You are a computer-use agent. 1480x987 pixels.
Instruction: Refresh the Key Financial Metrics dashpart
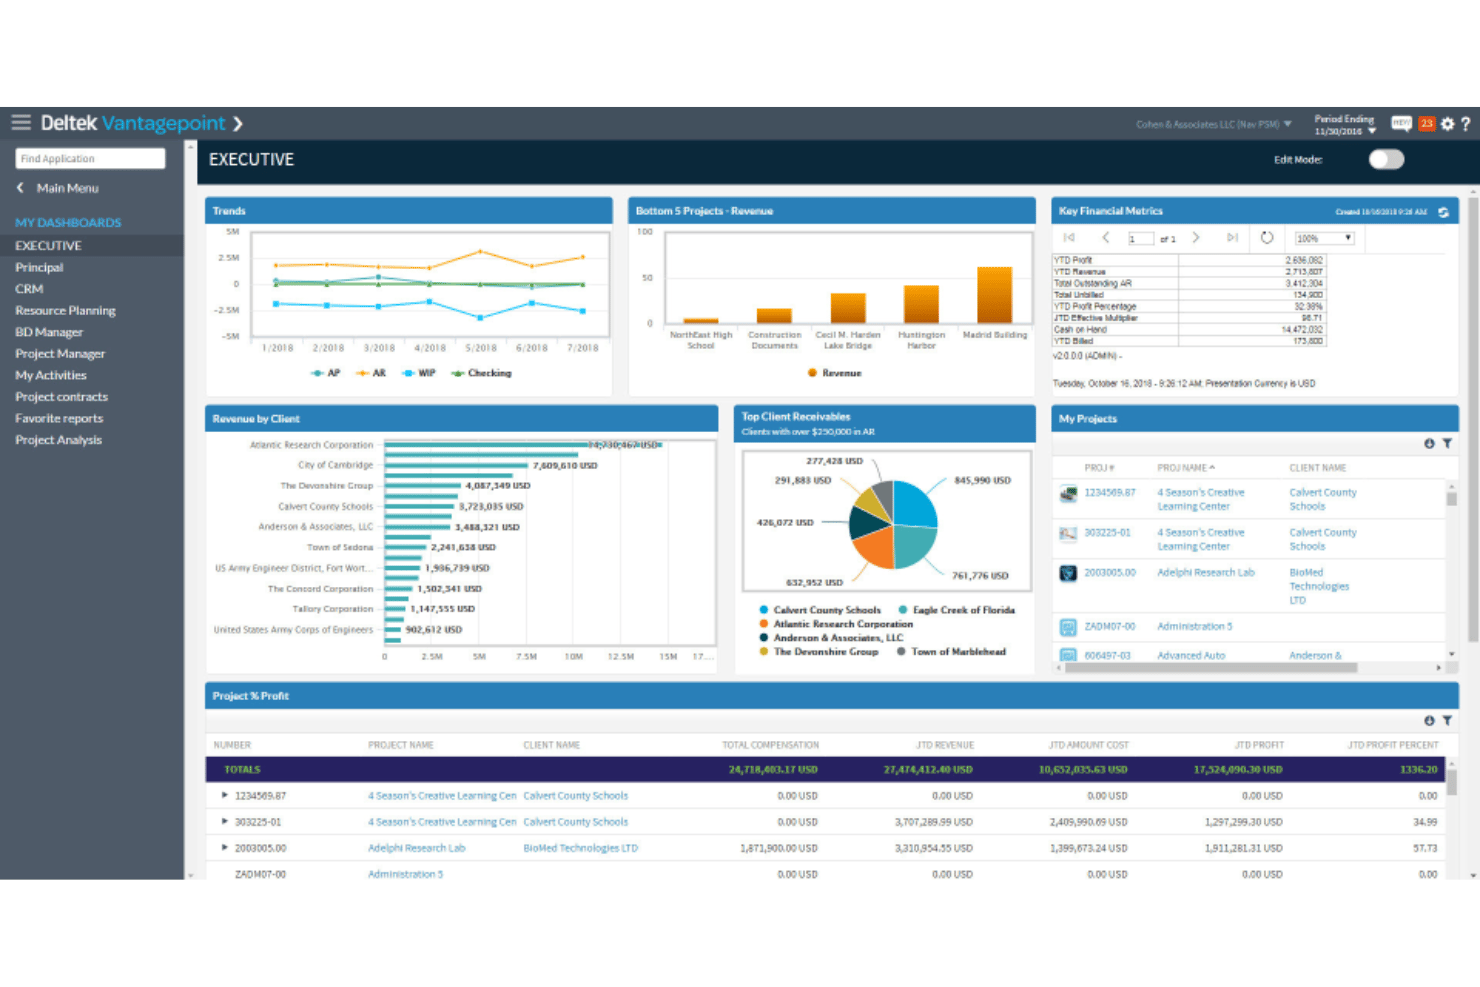coord(1443,212)
